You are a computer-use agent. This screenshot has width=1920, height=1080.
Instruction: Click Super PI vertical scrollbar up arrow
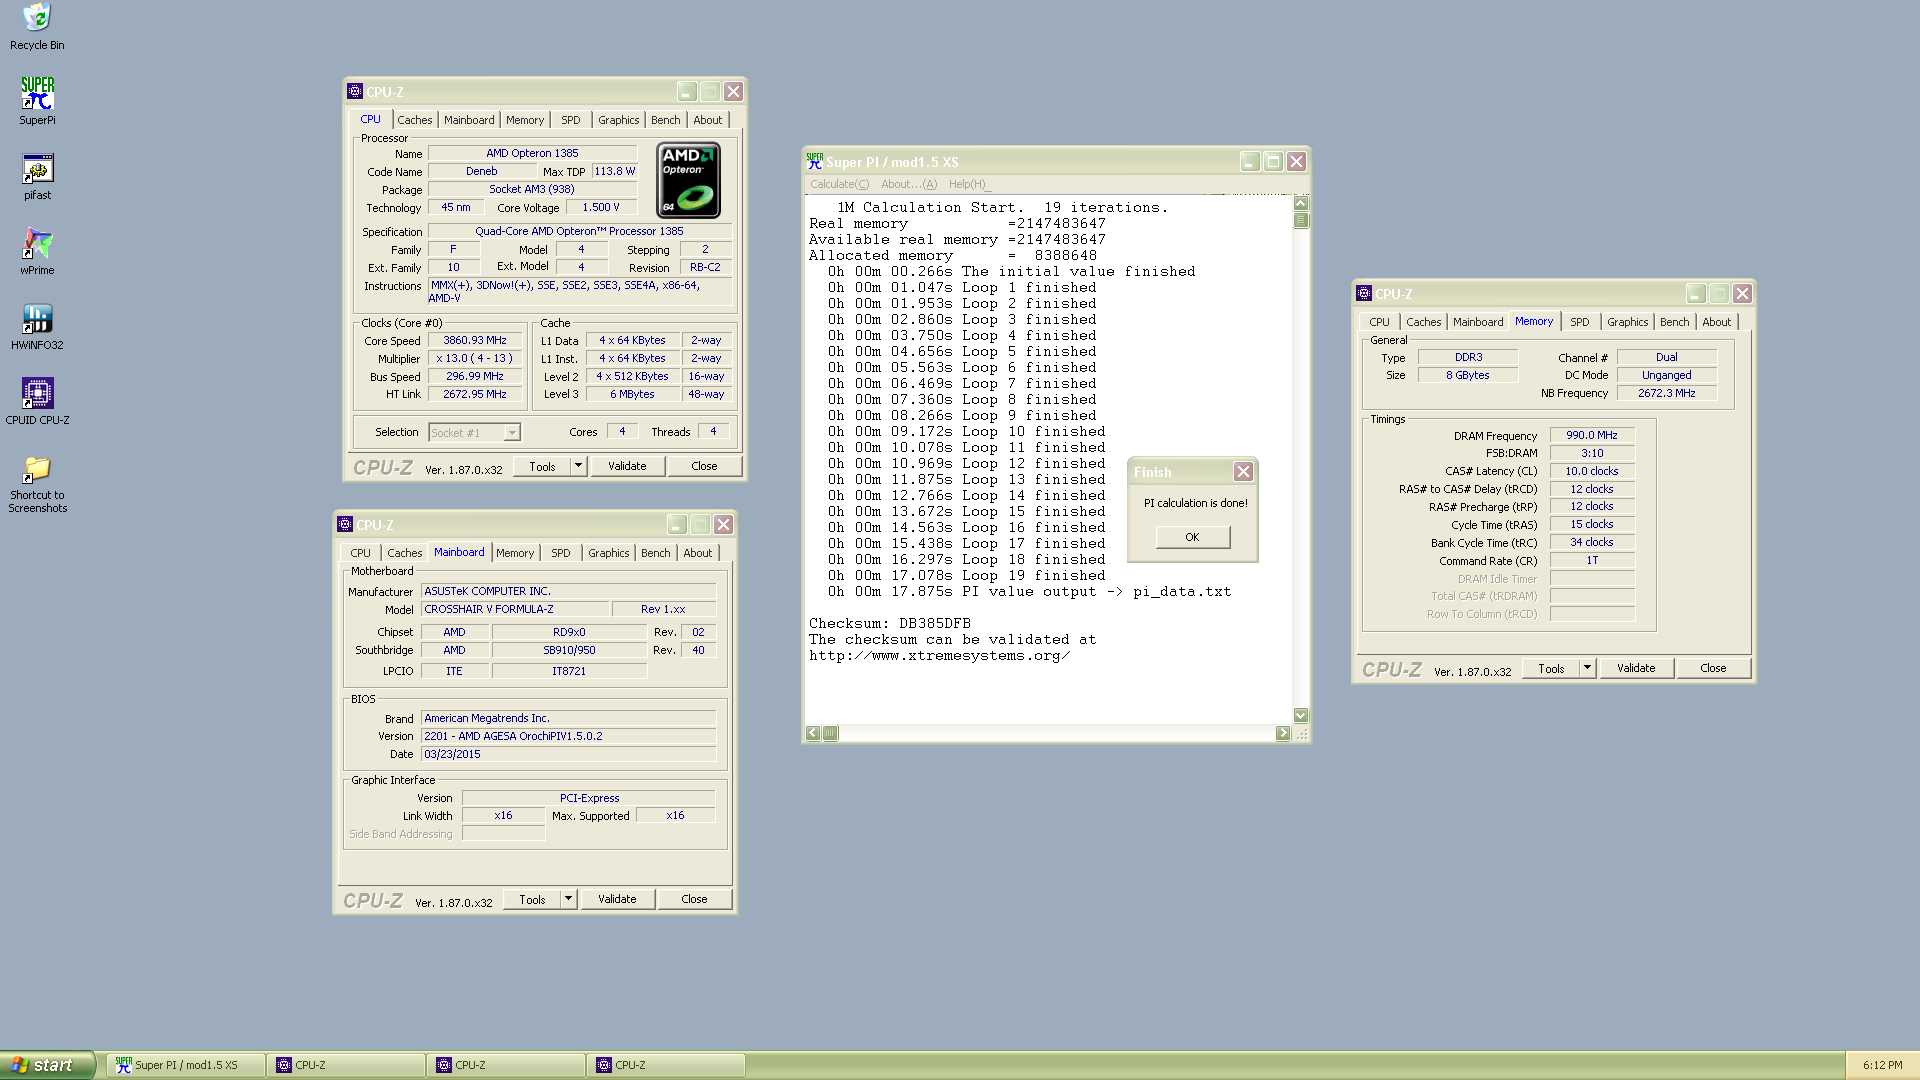[1301, 203]
